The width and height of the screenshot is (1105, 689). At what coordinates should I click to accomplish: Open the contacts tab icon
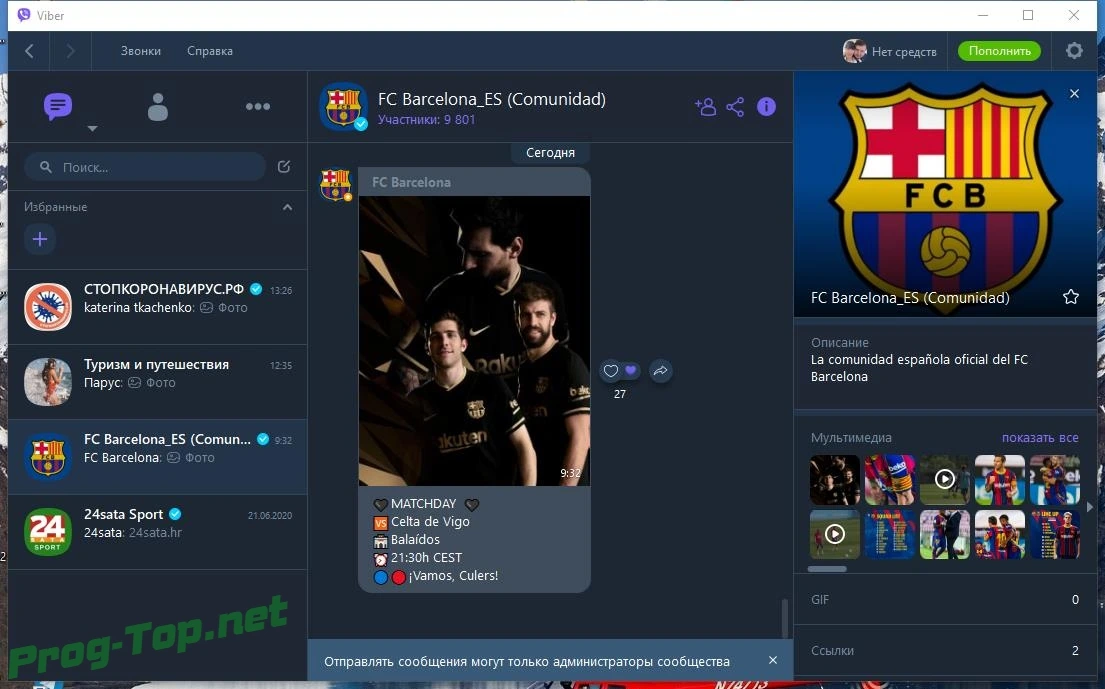pos(158,106)
